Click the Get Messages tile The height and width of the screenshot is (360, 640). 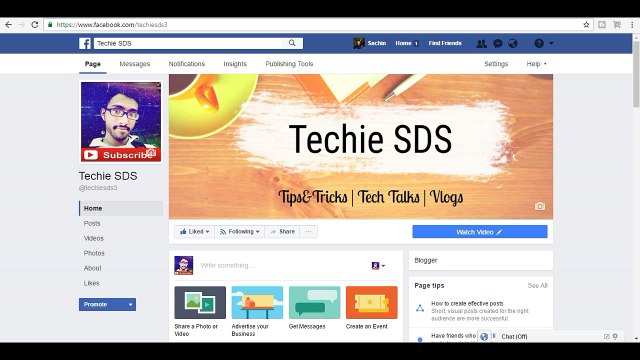tap(314, 308)
